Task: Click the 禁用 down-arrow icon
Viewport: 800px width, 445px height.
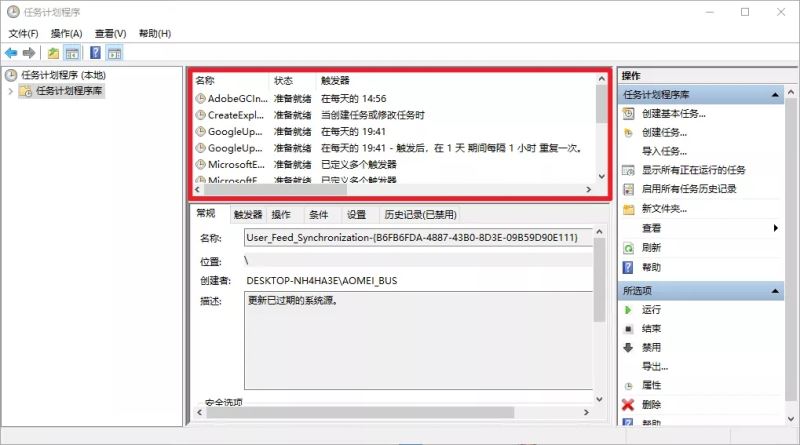Action: point(628,347)
